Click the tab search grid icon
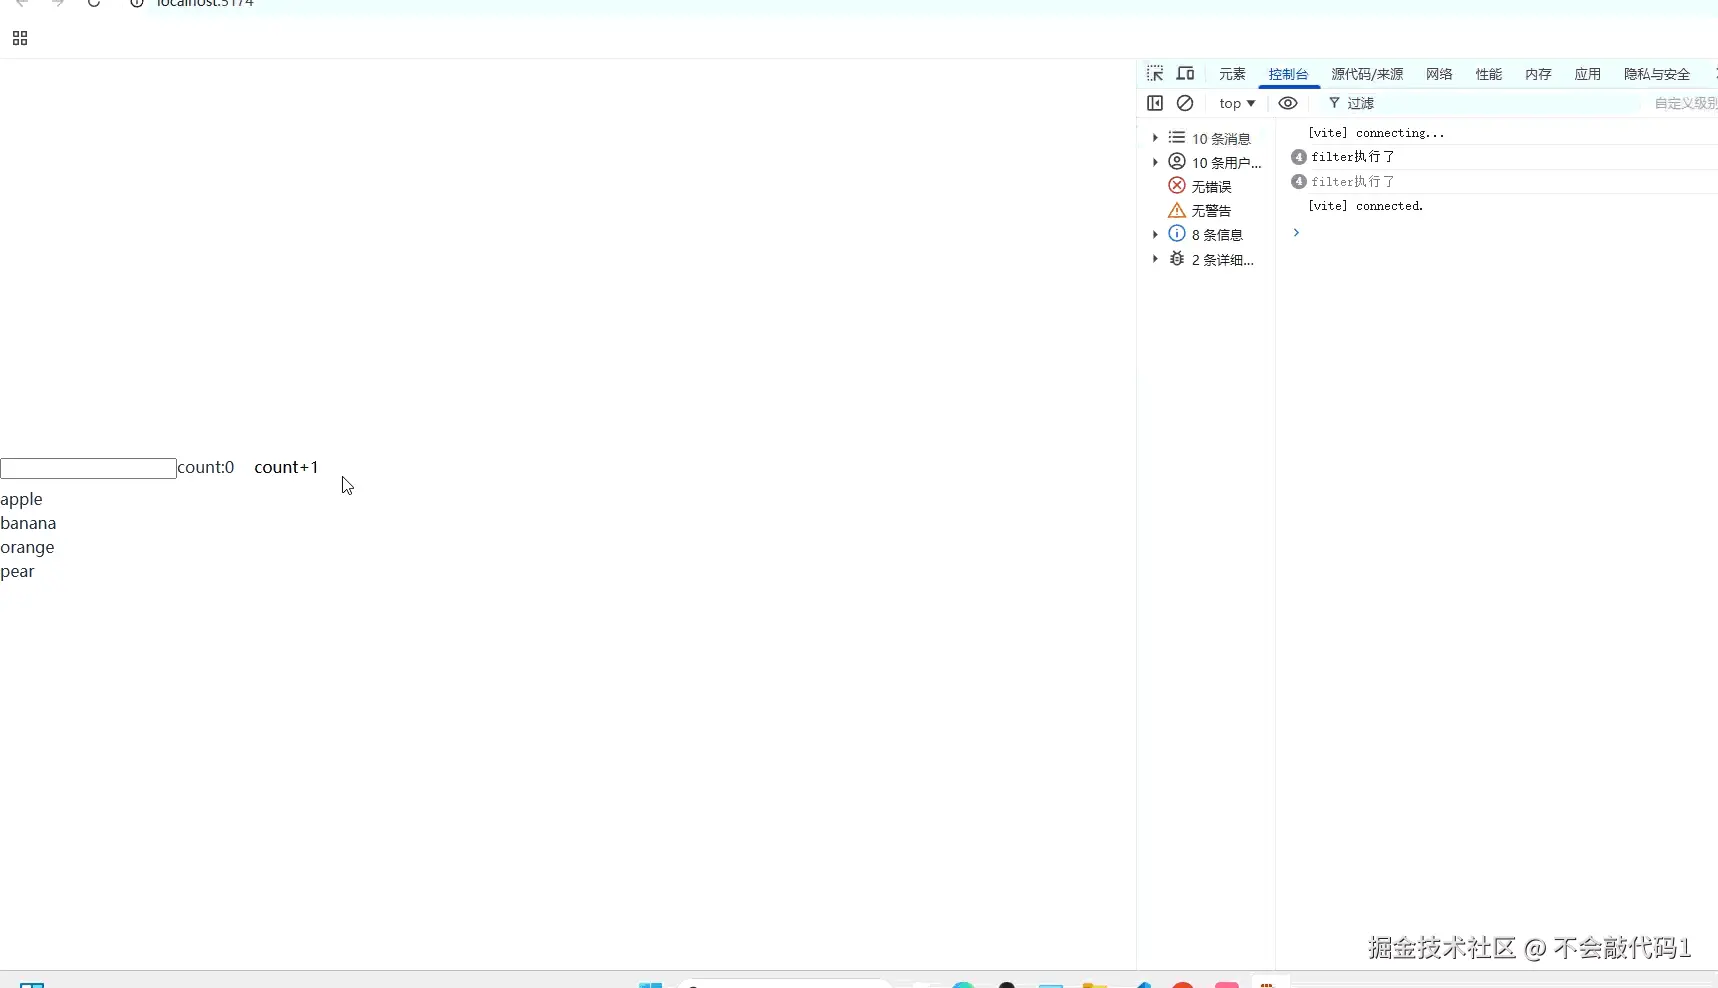This screenshot has width=1718, height=988. point(20,38)
